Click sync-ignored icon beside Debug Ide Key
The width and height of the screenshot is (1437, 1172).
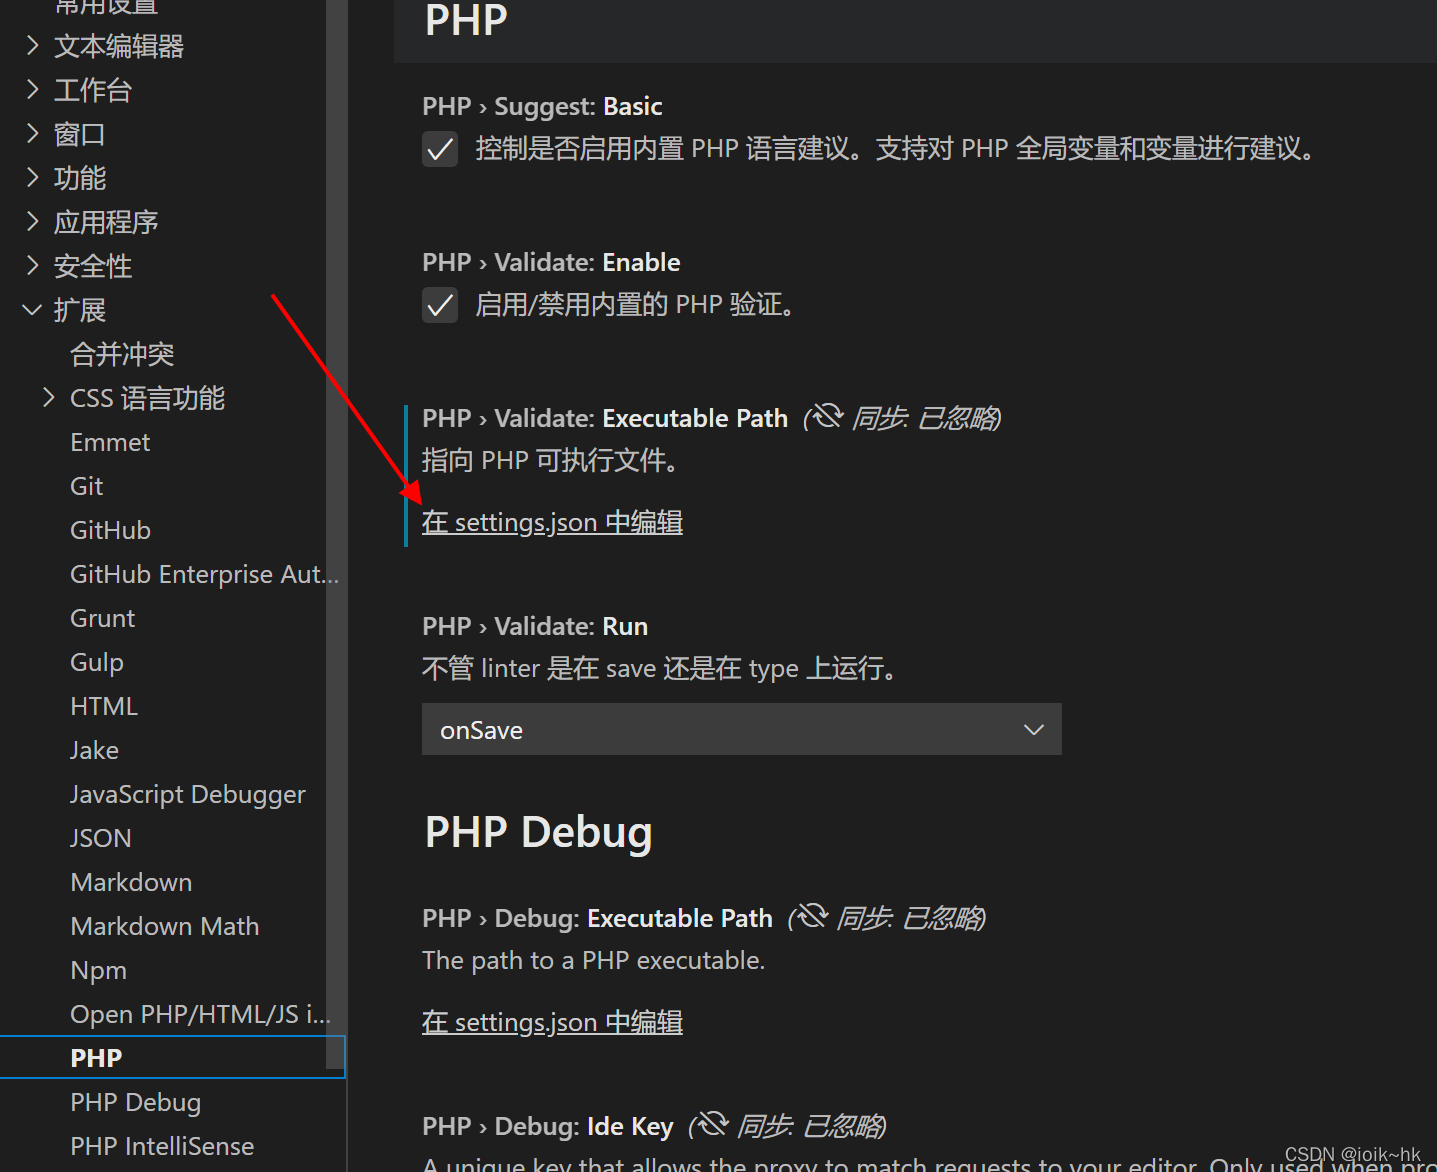[x=712, y=1124]
